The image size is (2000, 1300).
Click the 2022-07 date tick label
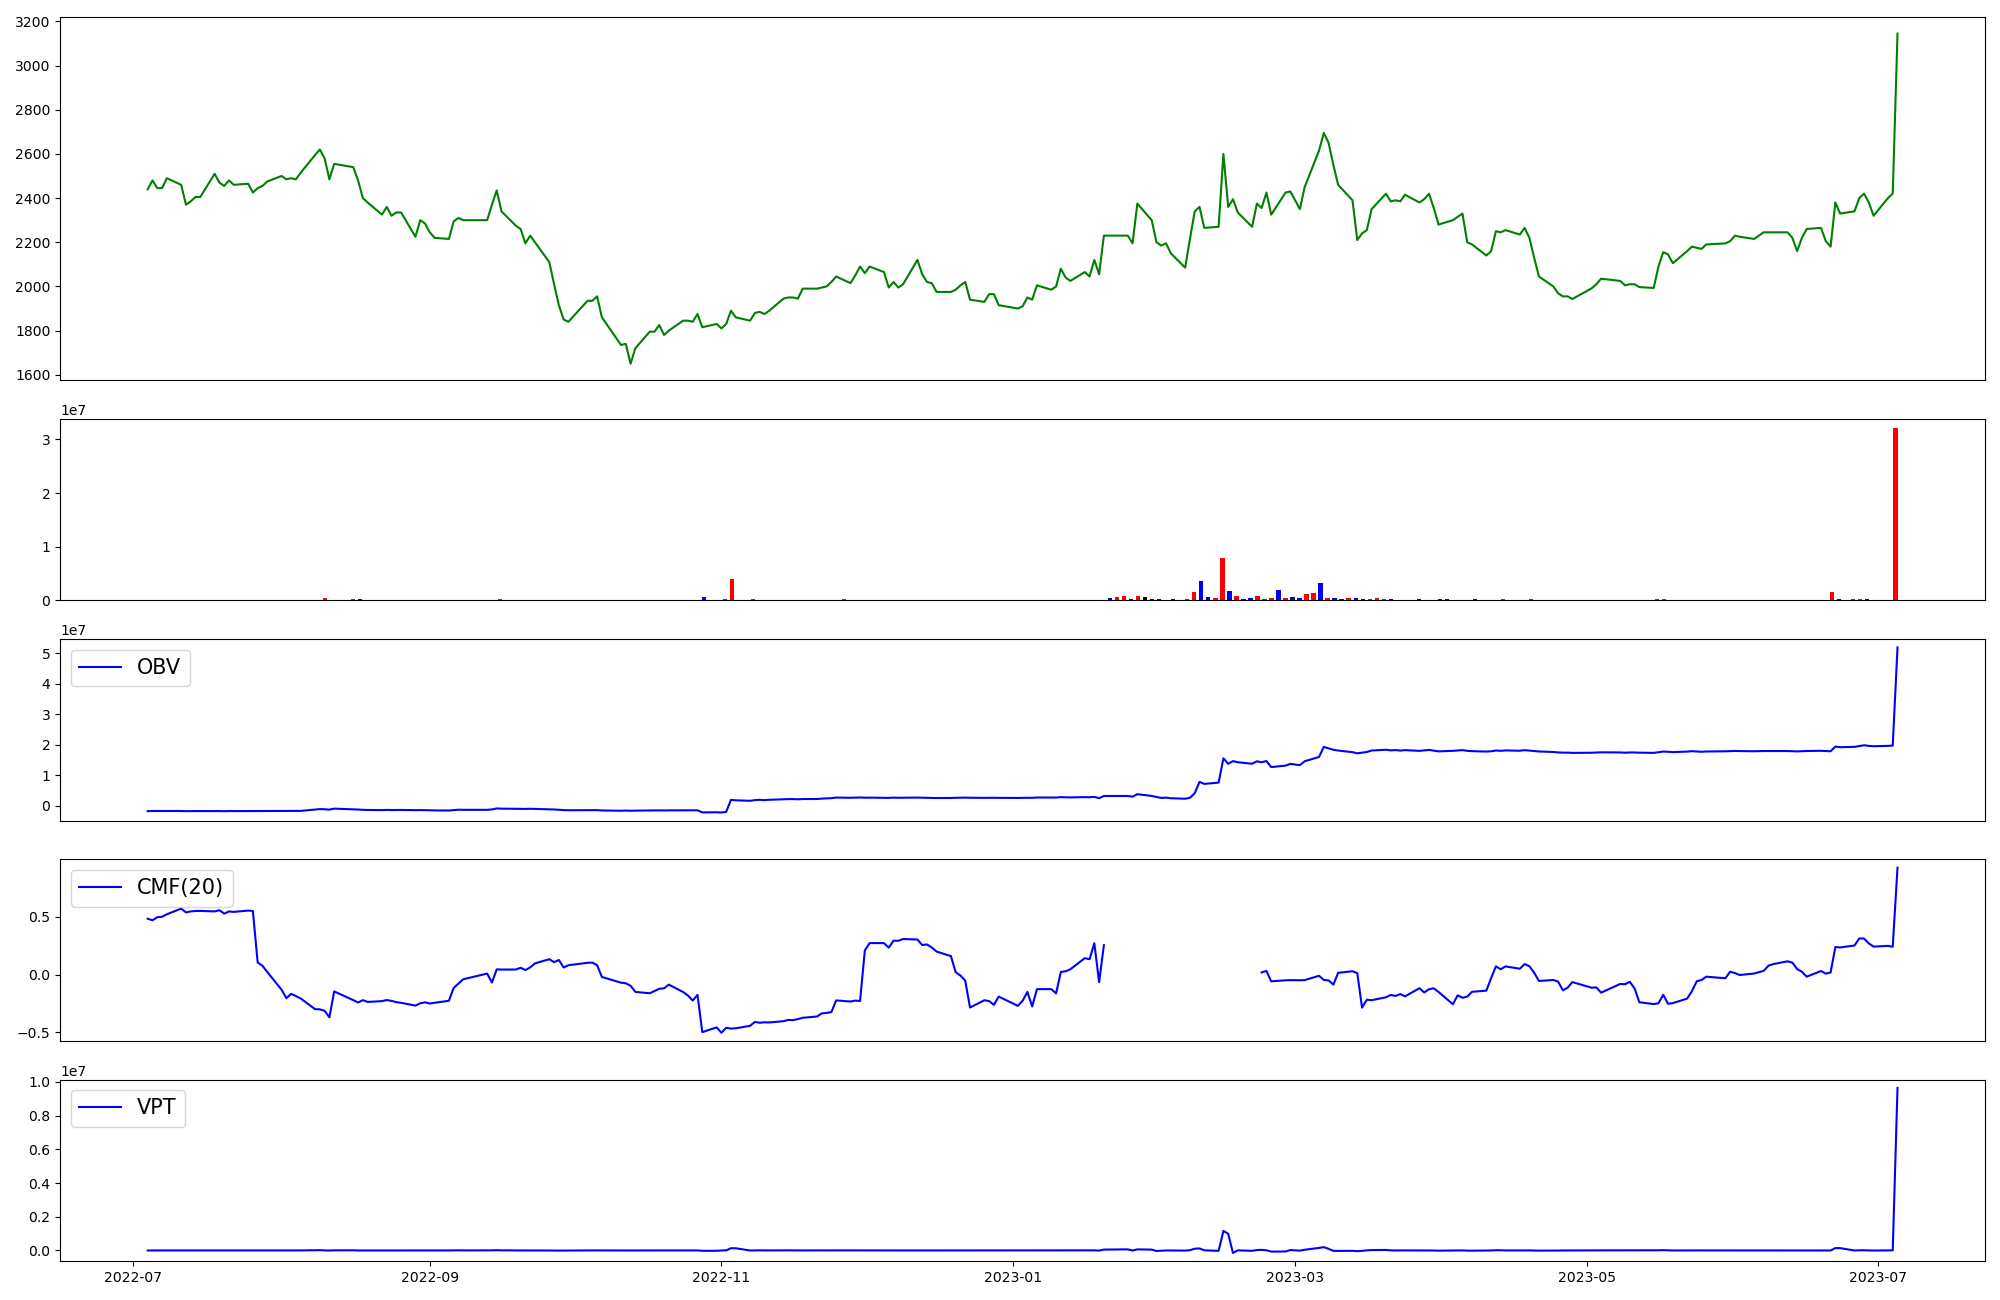133,1277
